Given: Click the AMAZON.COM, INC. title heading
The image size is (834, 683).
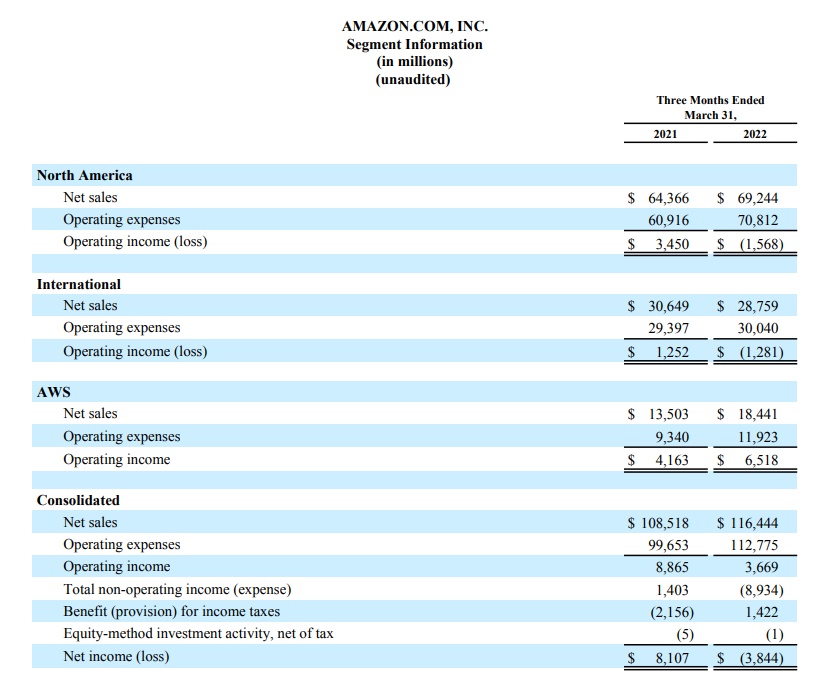Looking at the screenshot, I should tap(414, 27).
